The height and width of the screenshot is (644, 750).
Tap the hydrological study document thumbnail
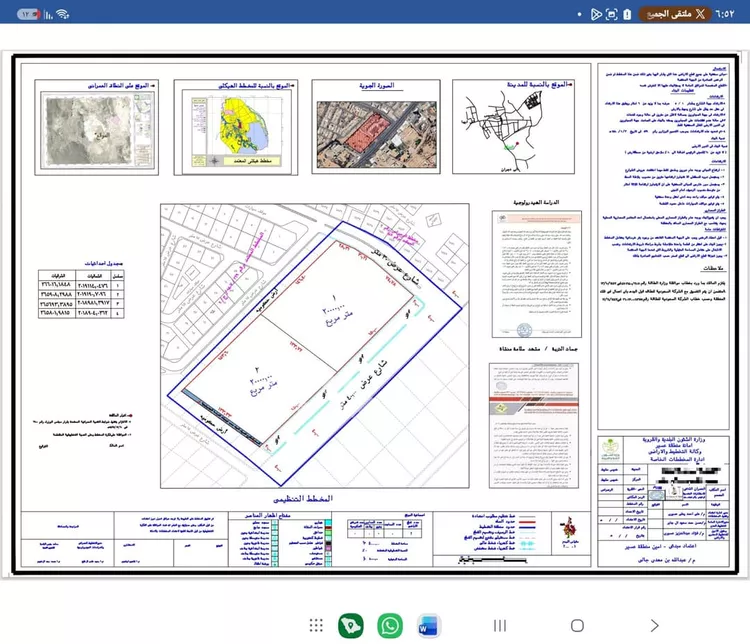pyautogui.click(x=537, y=274)
